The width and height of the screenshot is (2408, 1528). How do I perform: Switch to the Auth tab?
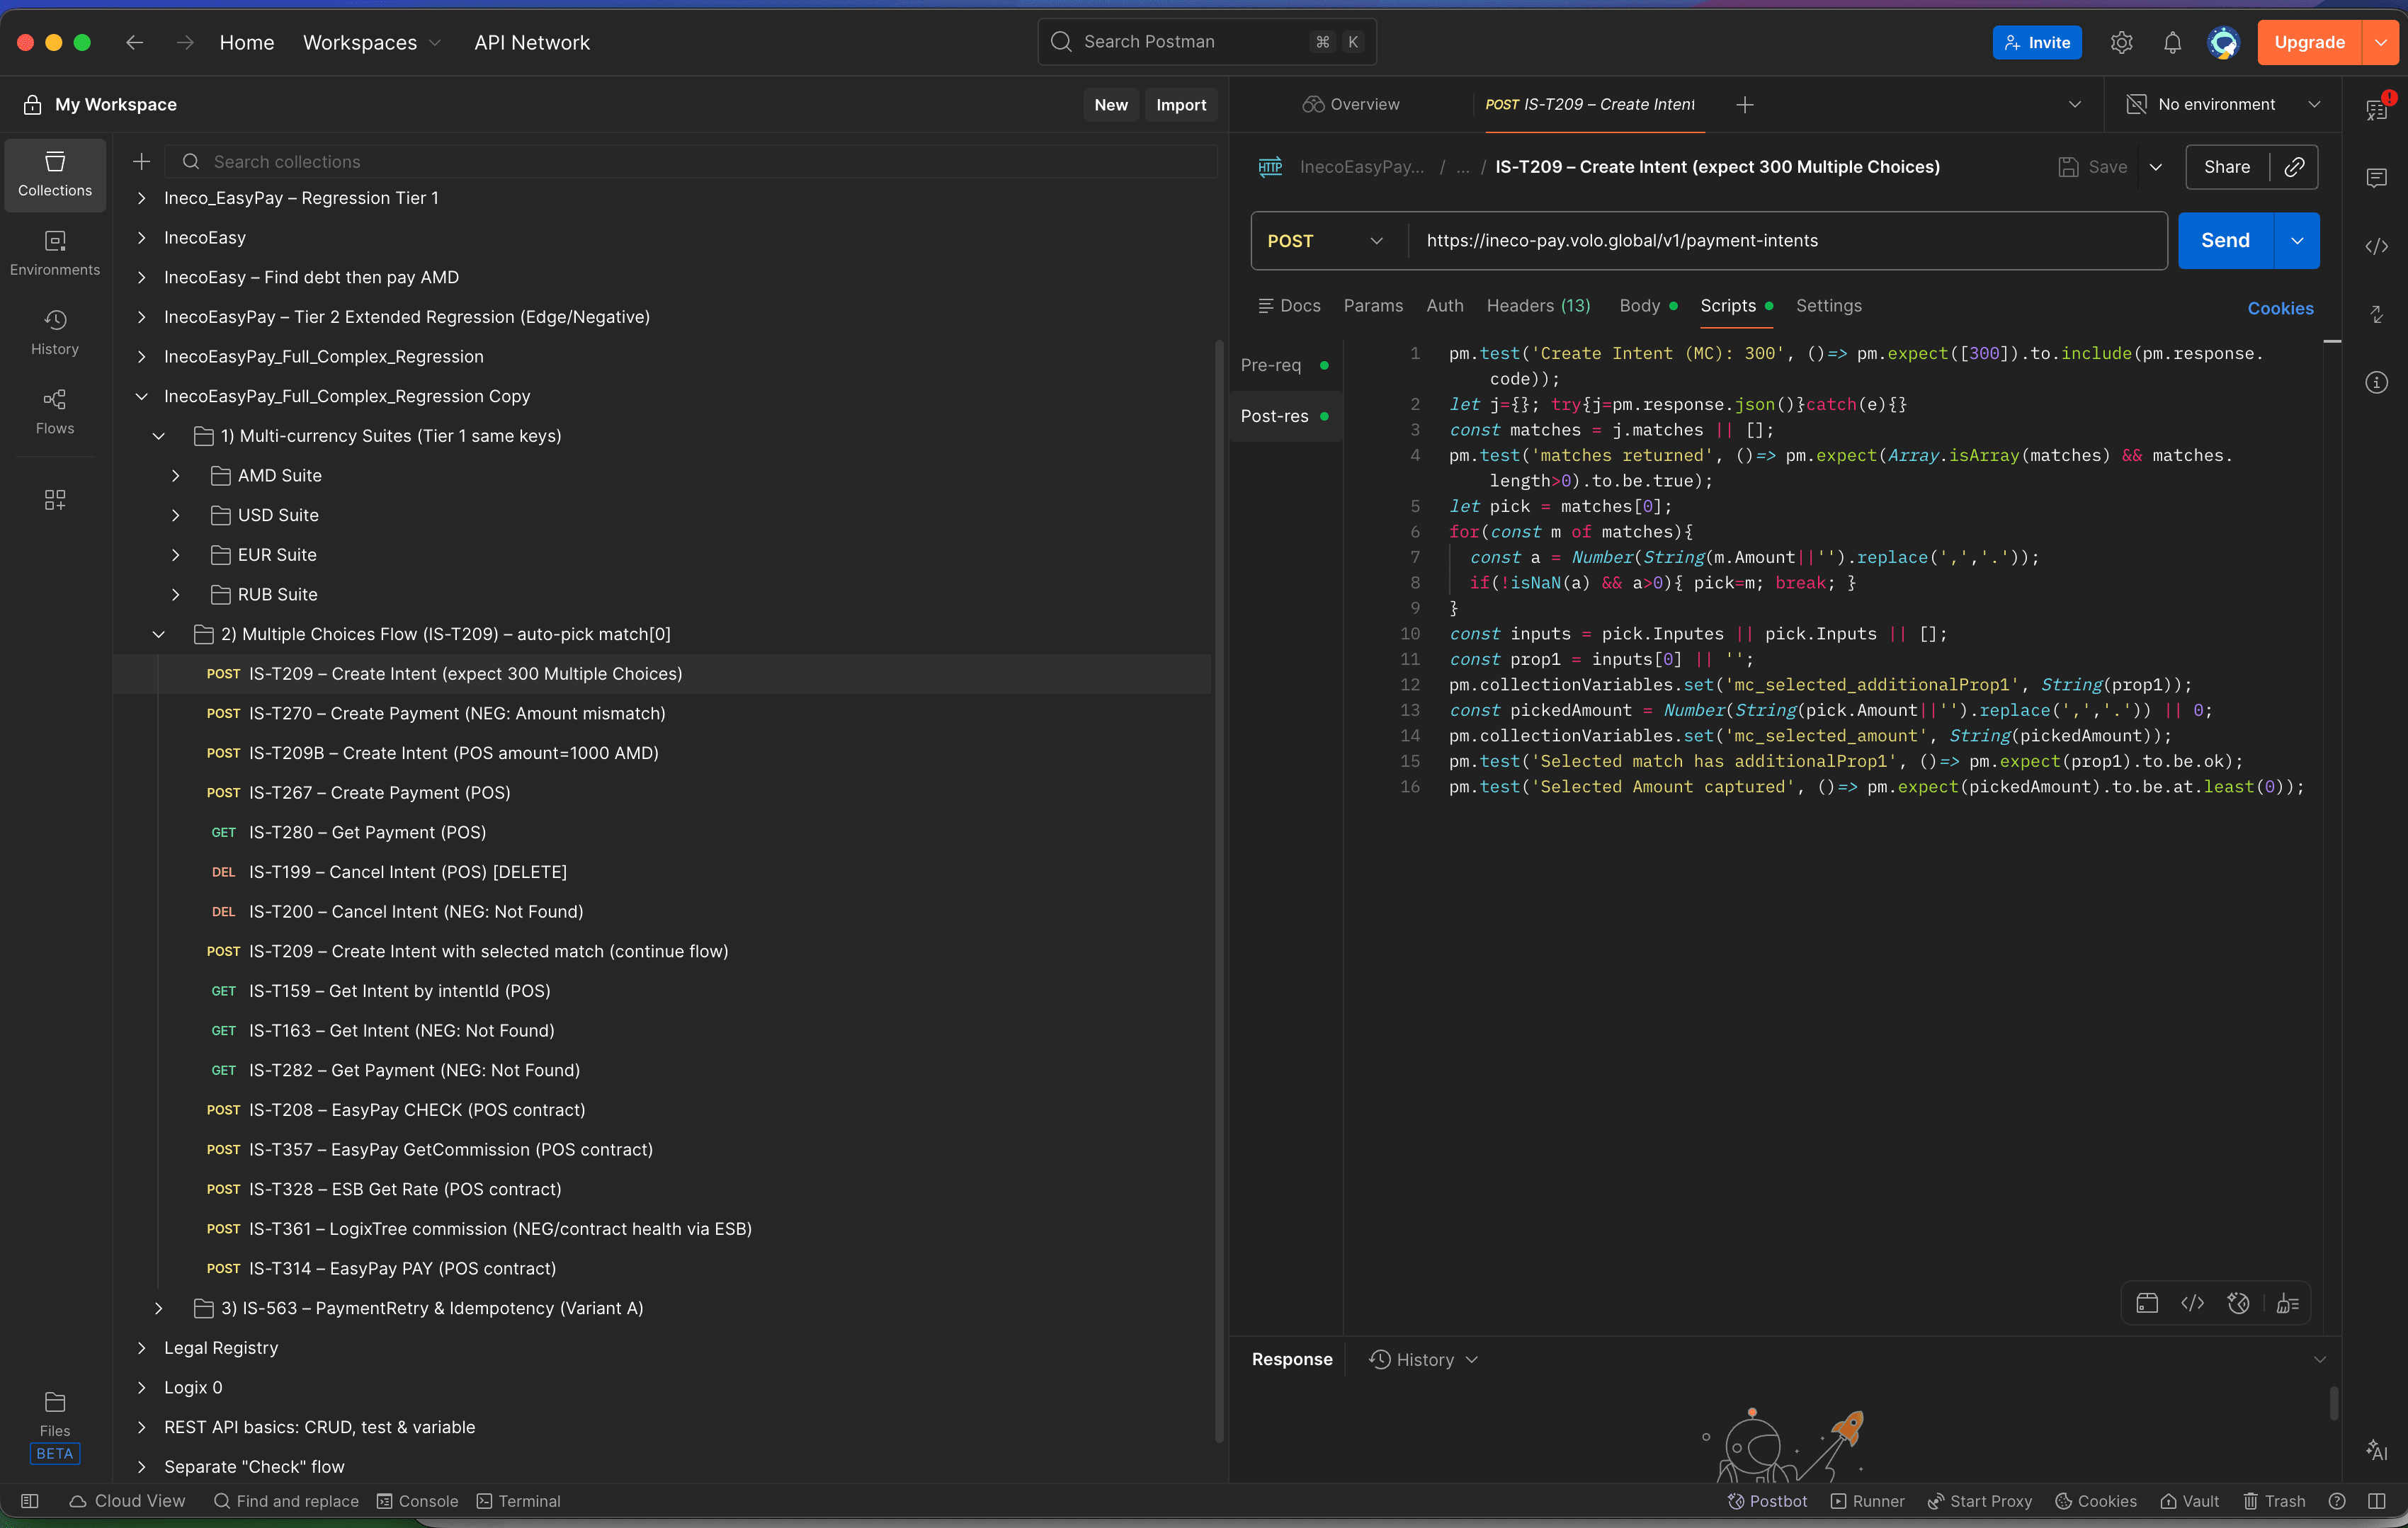tap(1445, 305)
